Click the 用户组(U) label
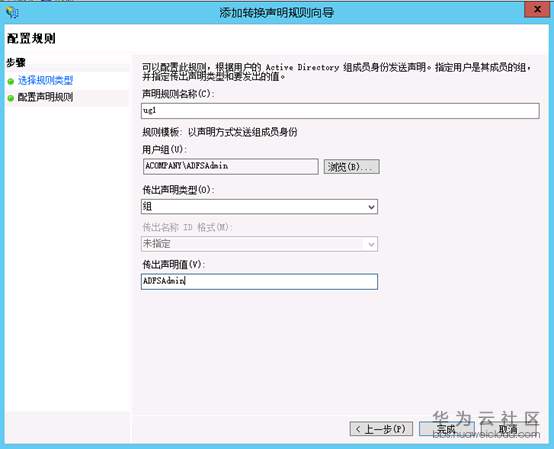Image resolution: width=554 pixels, height=449 pixels. pyautogui.click(x=164, y=149)
